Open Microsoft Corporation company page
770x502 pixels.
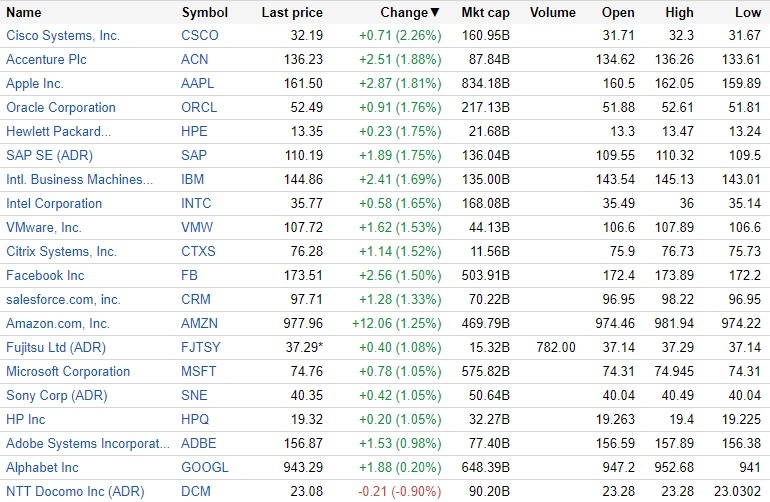pos(68,371)
